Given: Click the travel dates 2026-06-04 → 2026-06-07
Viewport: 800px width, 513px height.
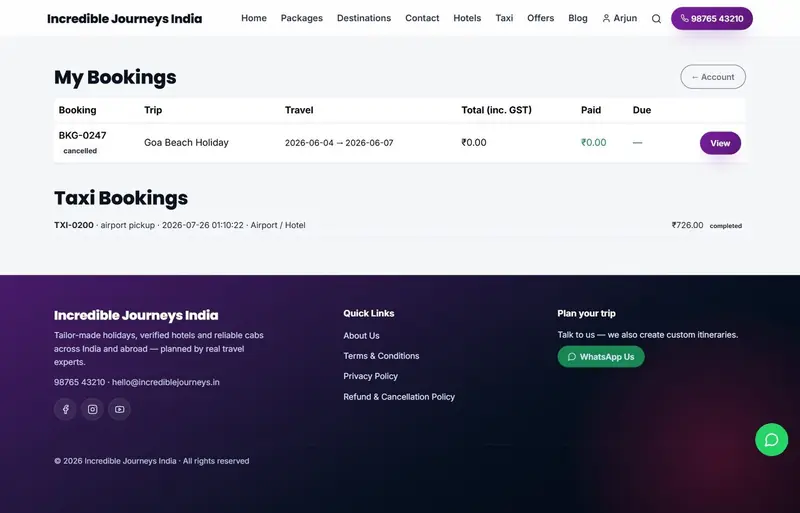Looking at the screenshot, I should pyautogui.click(x=339, y=143).
